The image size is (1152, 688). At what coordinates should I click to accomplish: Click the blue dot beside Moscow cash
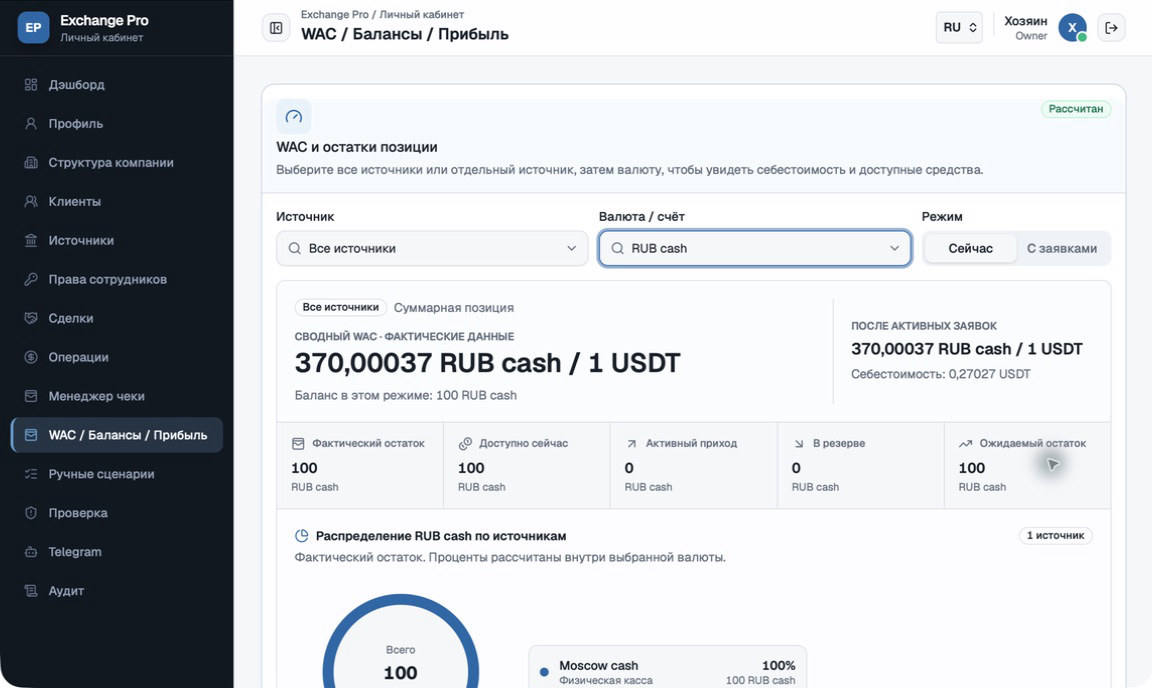coord(544,672)
